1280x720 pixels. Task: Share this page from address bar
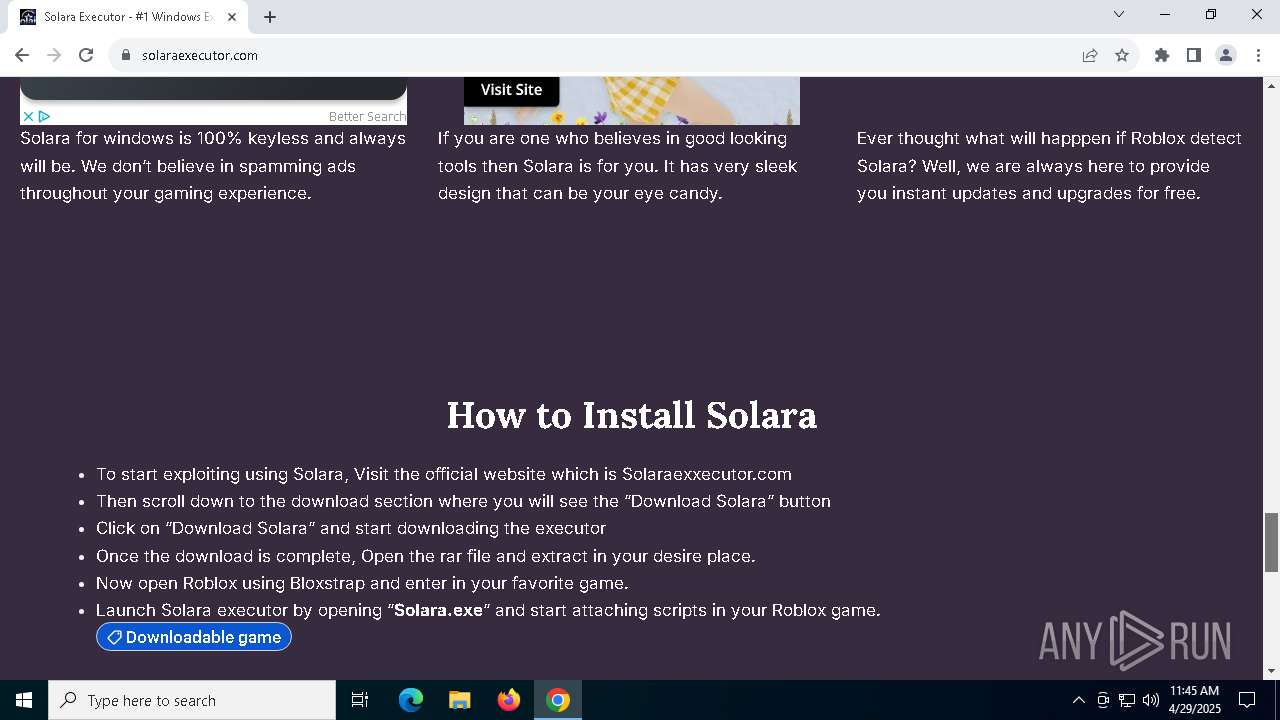click(1090, 55)
